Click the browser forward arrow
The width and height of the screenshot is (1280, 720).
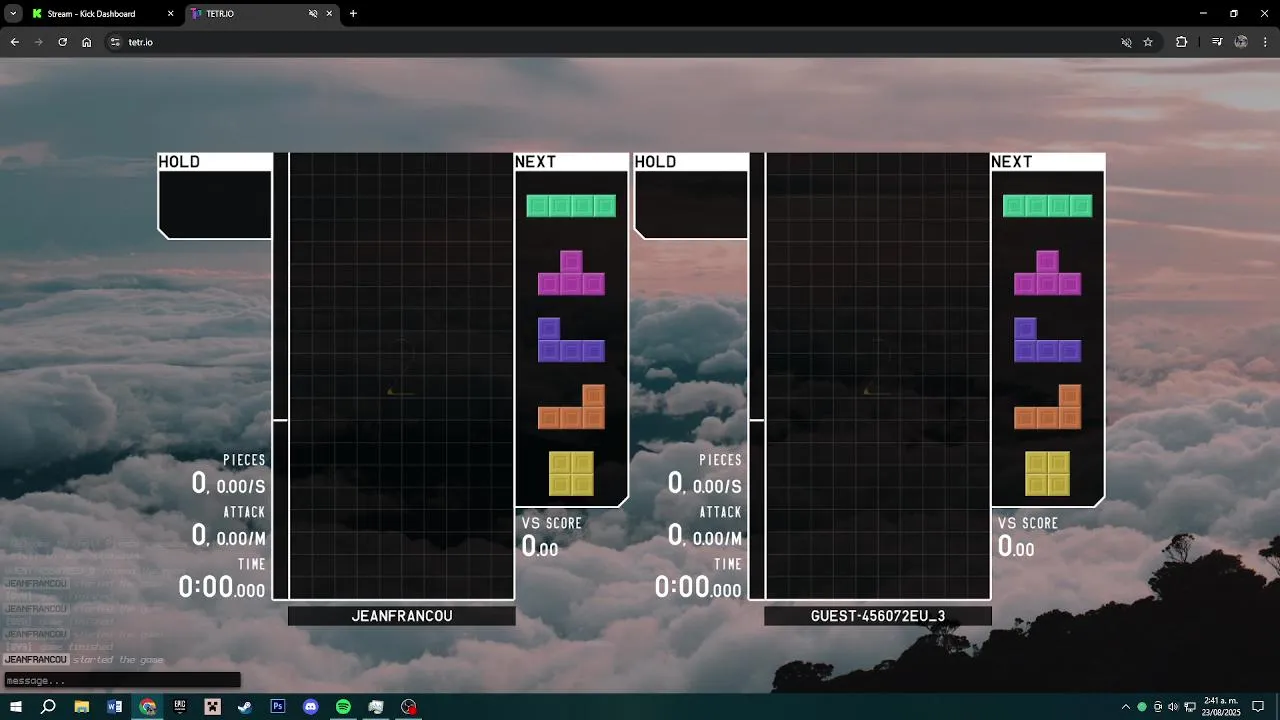(x=38, y=42)
